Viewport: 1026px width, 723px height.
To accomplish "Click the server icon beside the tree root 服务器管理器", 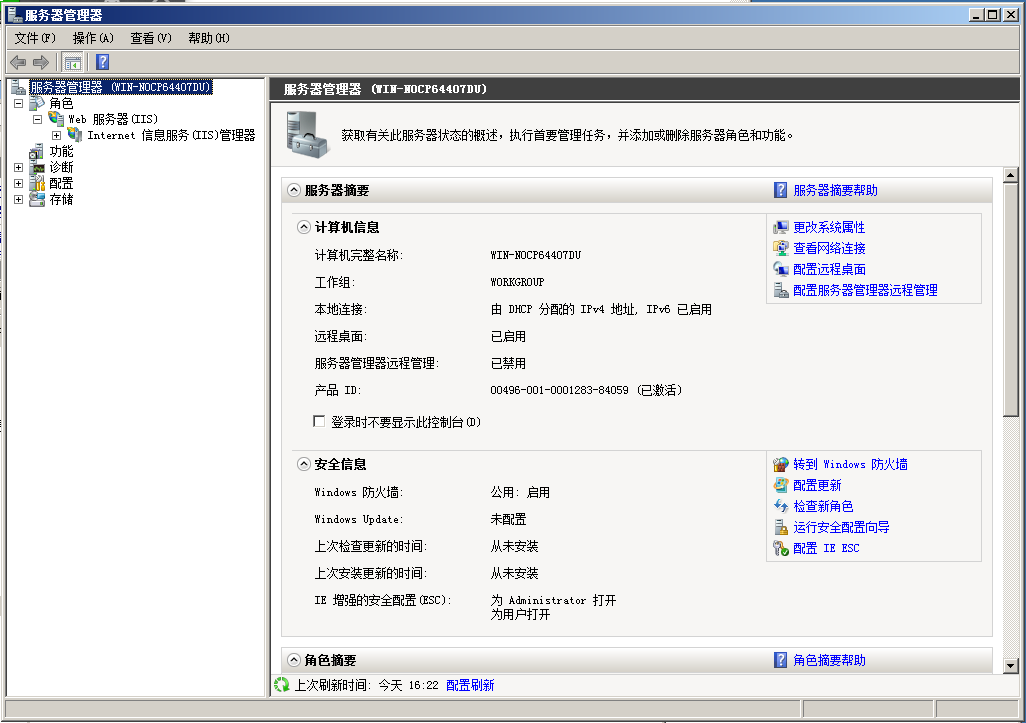I will tap(18, 87).
